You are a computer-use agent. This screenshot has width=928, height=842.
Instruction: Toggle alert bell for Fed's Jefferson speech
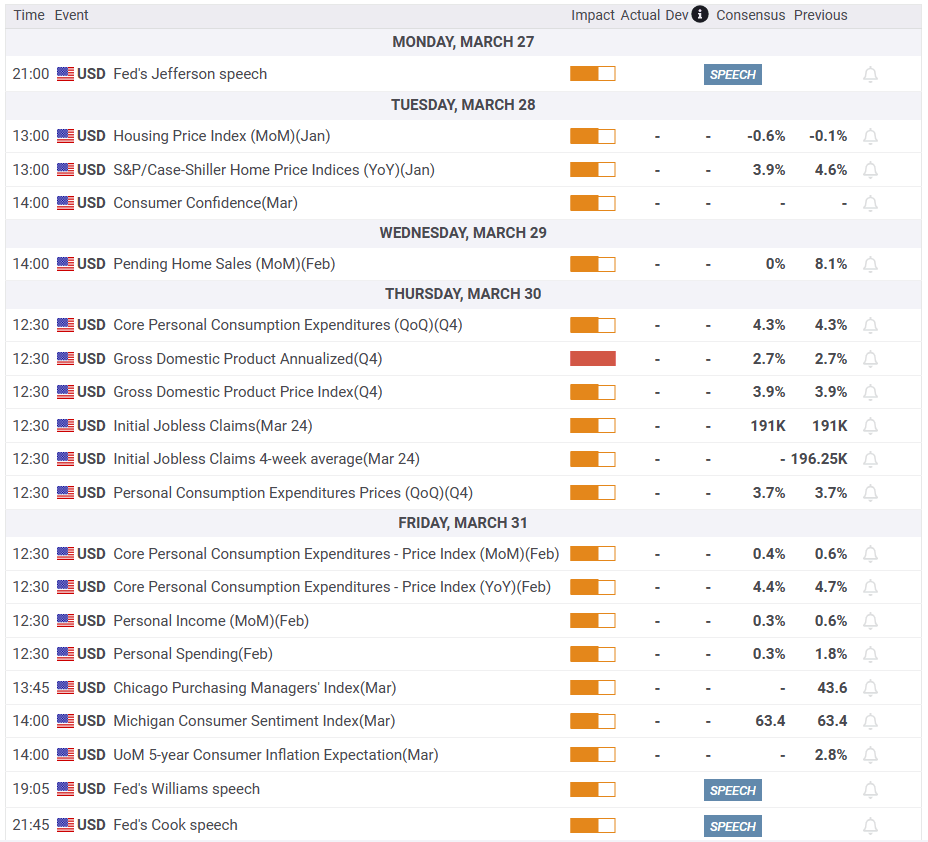coord(870,74)
